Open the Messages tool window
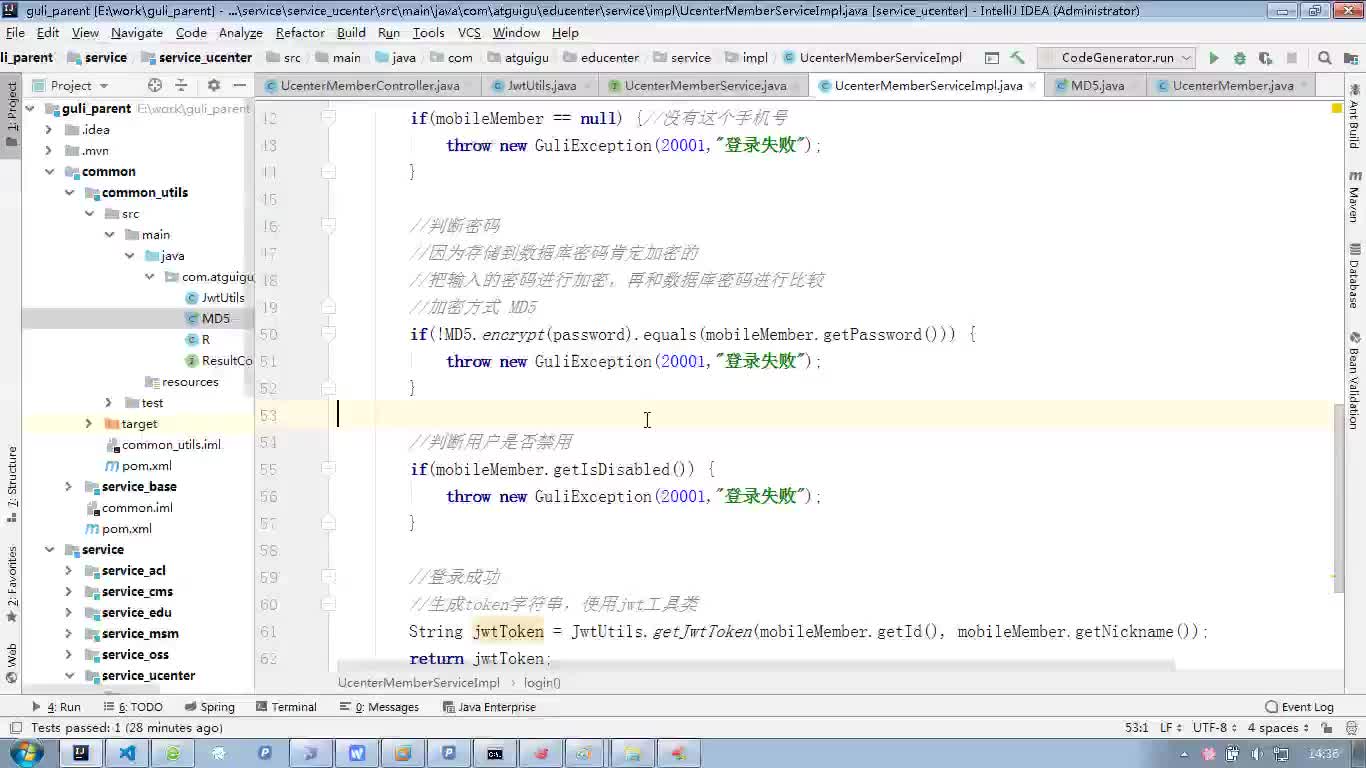 pyautogui.click(x=380, y=707)
